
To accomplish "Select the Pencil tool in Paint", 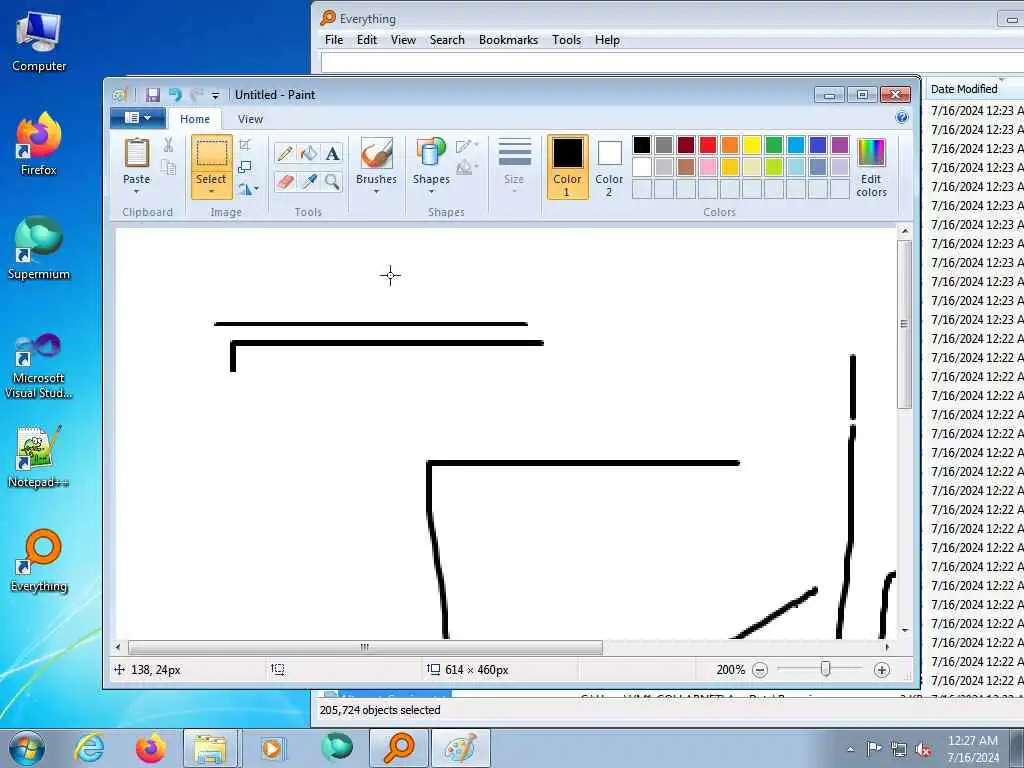I will tap(285, 154).
